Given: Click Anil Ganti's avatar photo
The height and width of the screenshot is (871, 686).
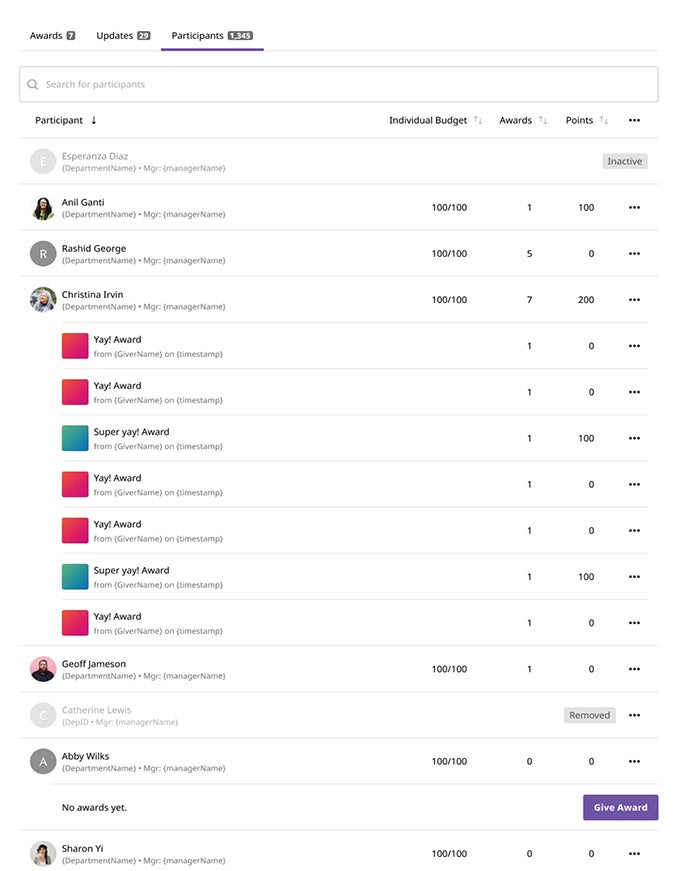Looking at the screenshot, I should (x=43, y=208).
